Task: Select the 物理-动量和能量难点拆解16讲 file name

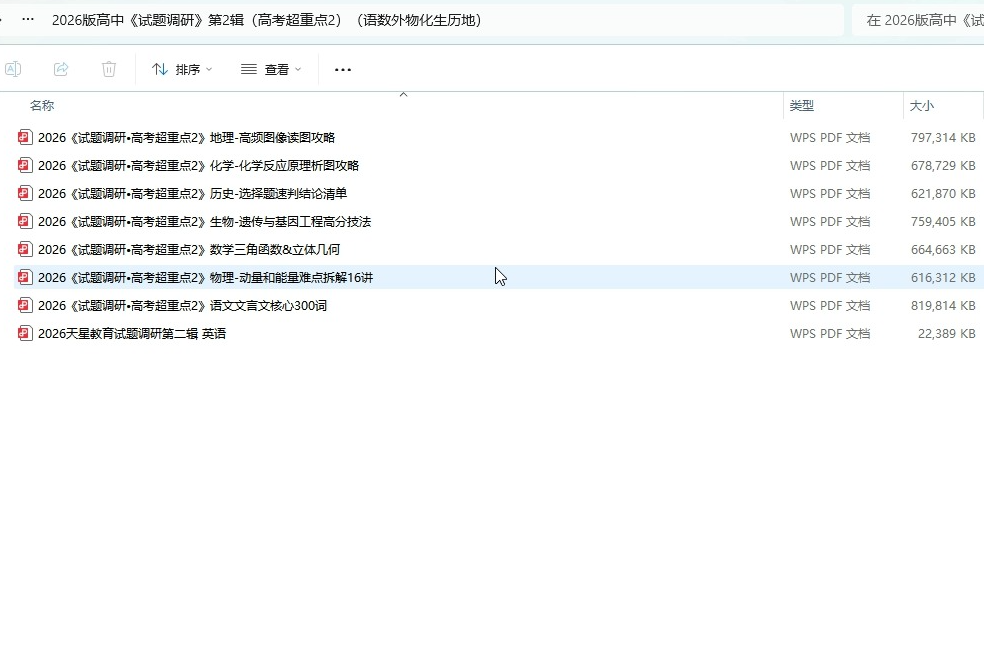Action: pyautogui.click(x=205, y=278)
